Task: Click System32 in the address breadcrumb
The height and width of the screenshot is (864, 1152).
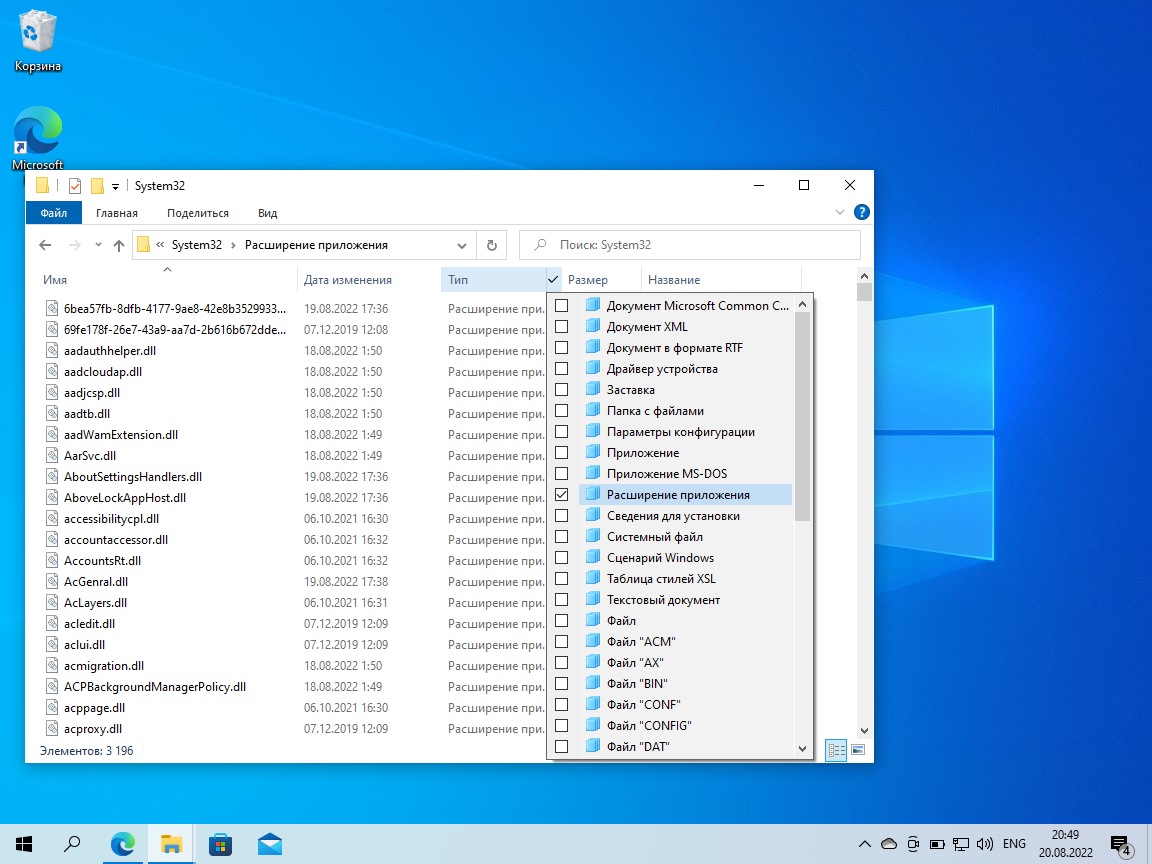Action: tap(196, 245)
